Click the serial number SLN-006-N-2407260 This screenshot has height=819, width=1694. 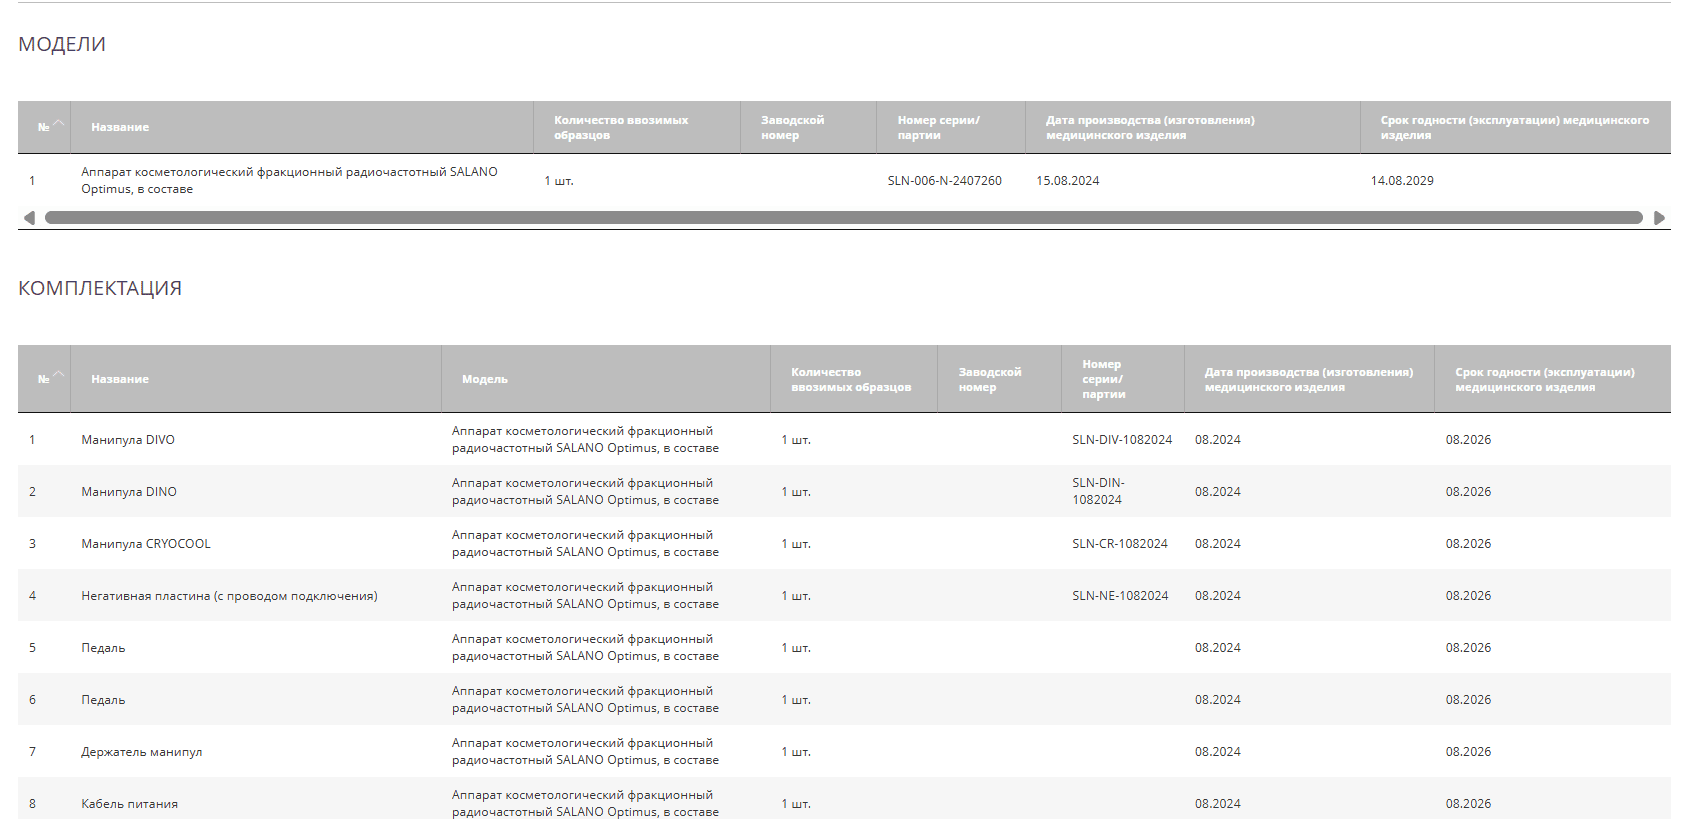pyautogui.click(x=944, y=181)
